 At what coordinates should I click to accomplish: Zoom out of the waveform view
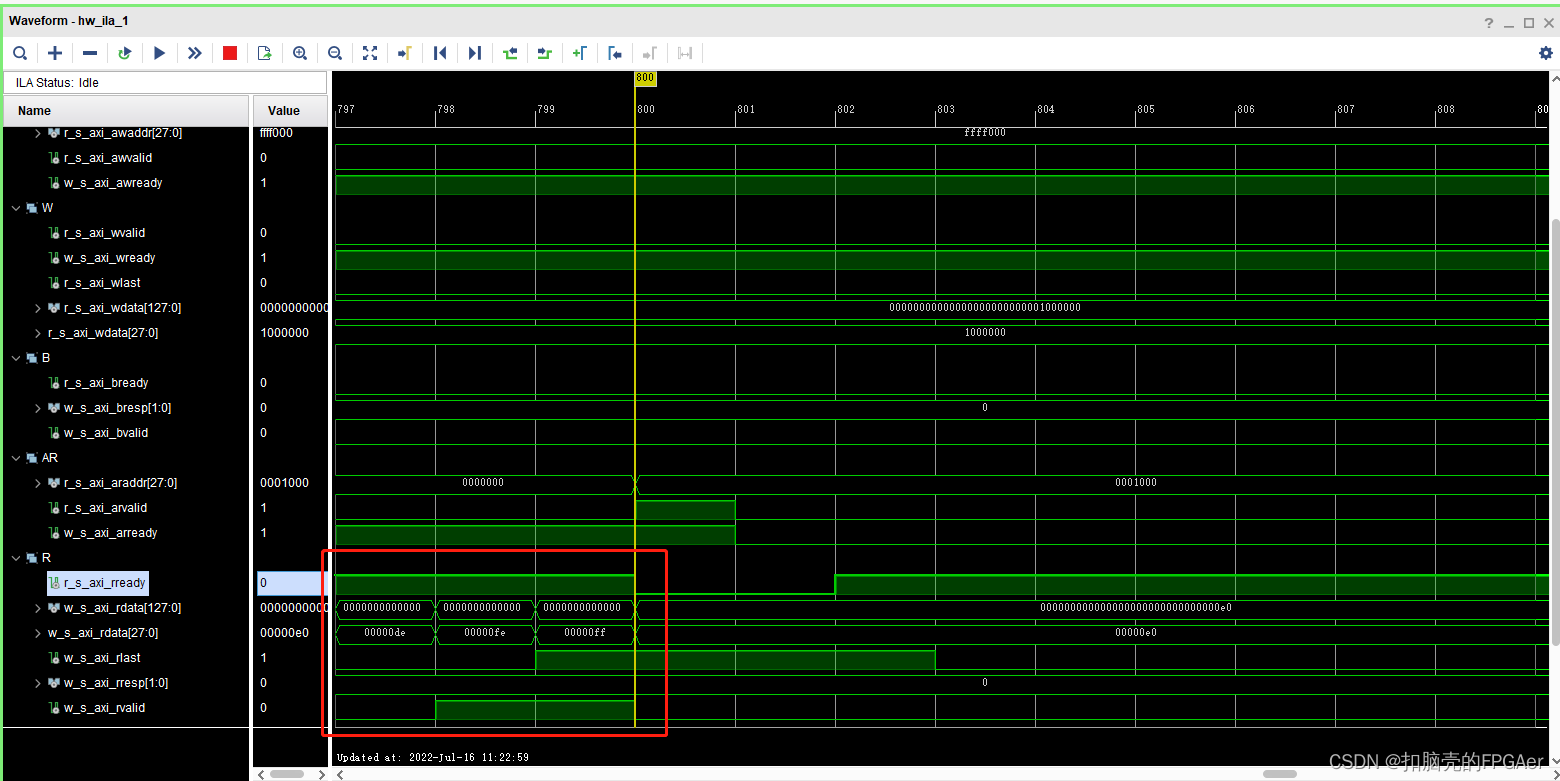[335, 53]
